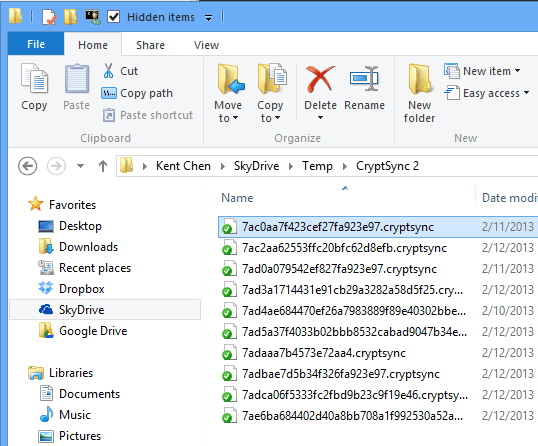Toggle the Hidden items checkbox

[114, 17]
